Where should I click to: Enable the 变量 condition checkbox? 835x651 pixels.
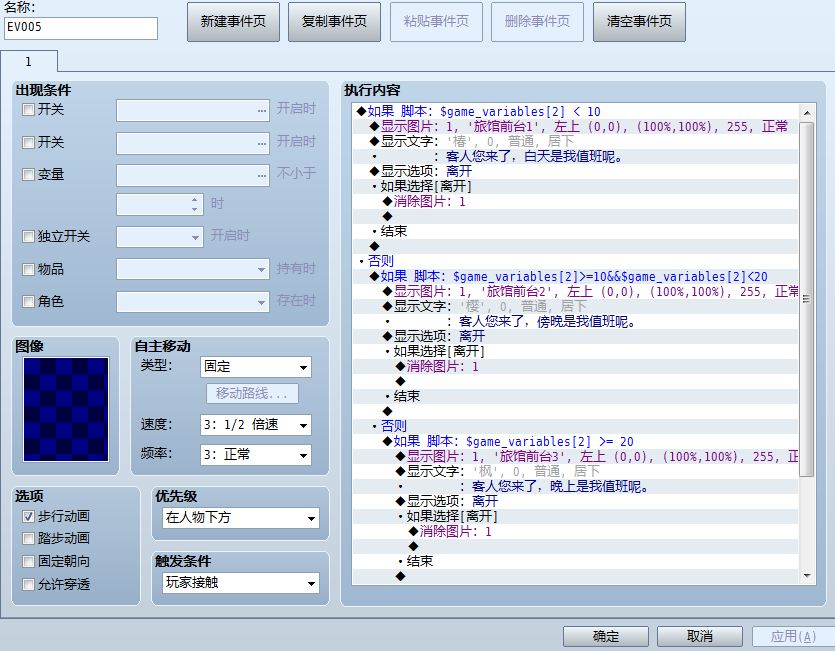tap(28, 175)
